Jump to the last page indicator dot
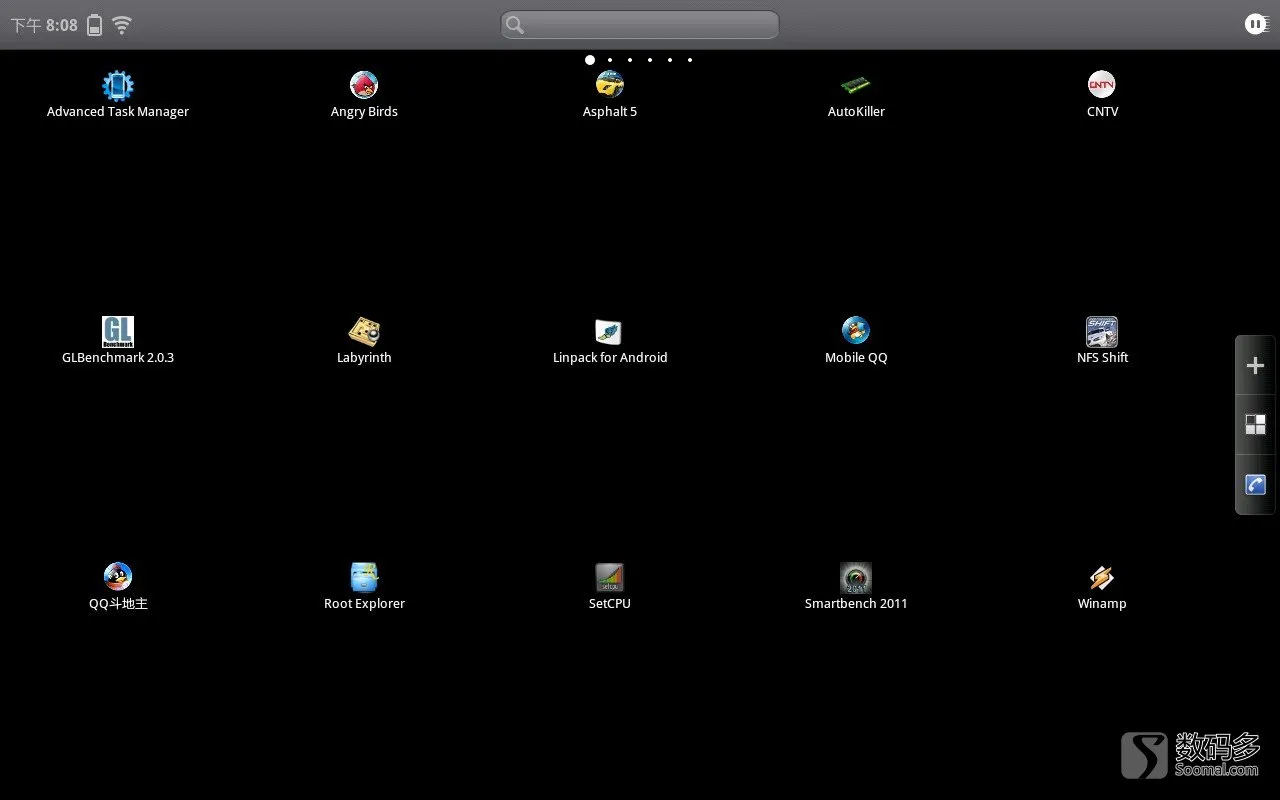The width and height of the screenshot is (1280, 800). coord(690,60)
